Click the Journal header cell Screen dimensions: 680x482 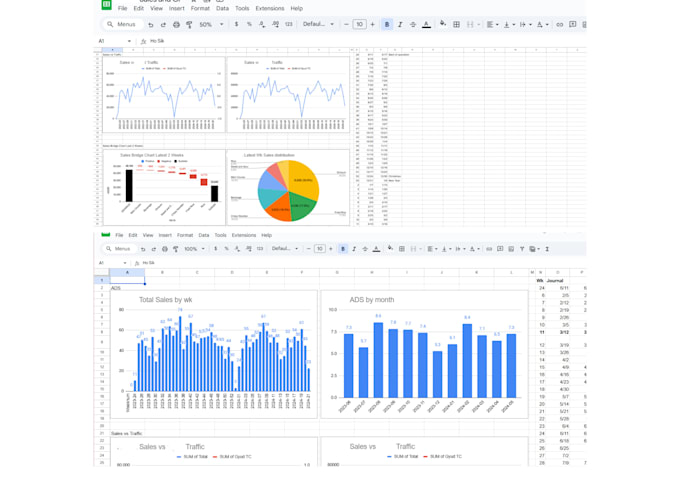[x=555, y=281]
